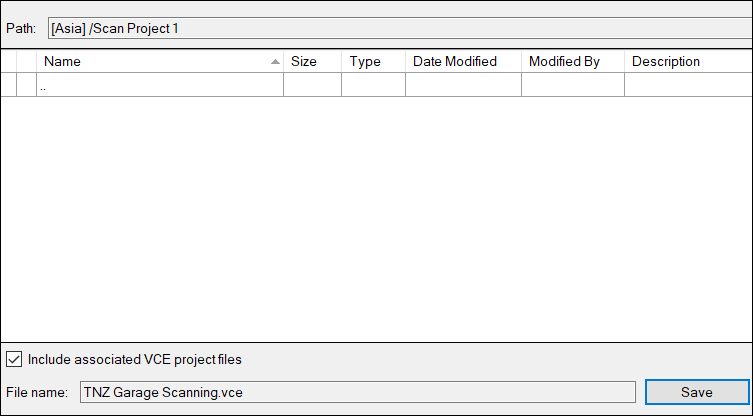Click the Path field showing Scan Project 1

[398, 28]
